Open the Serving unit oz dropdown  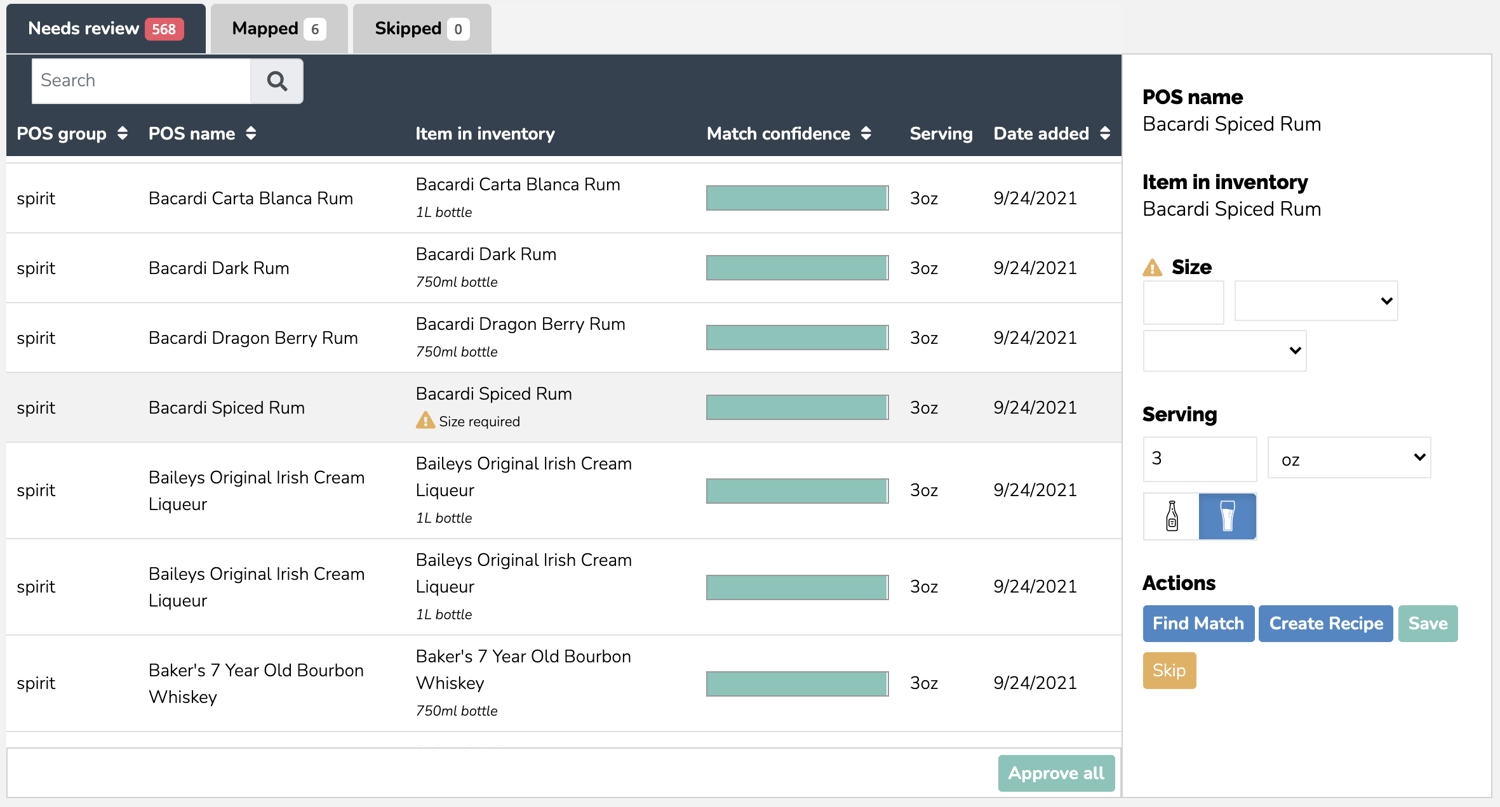(1349, 458)
